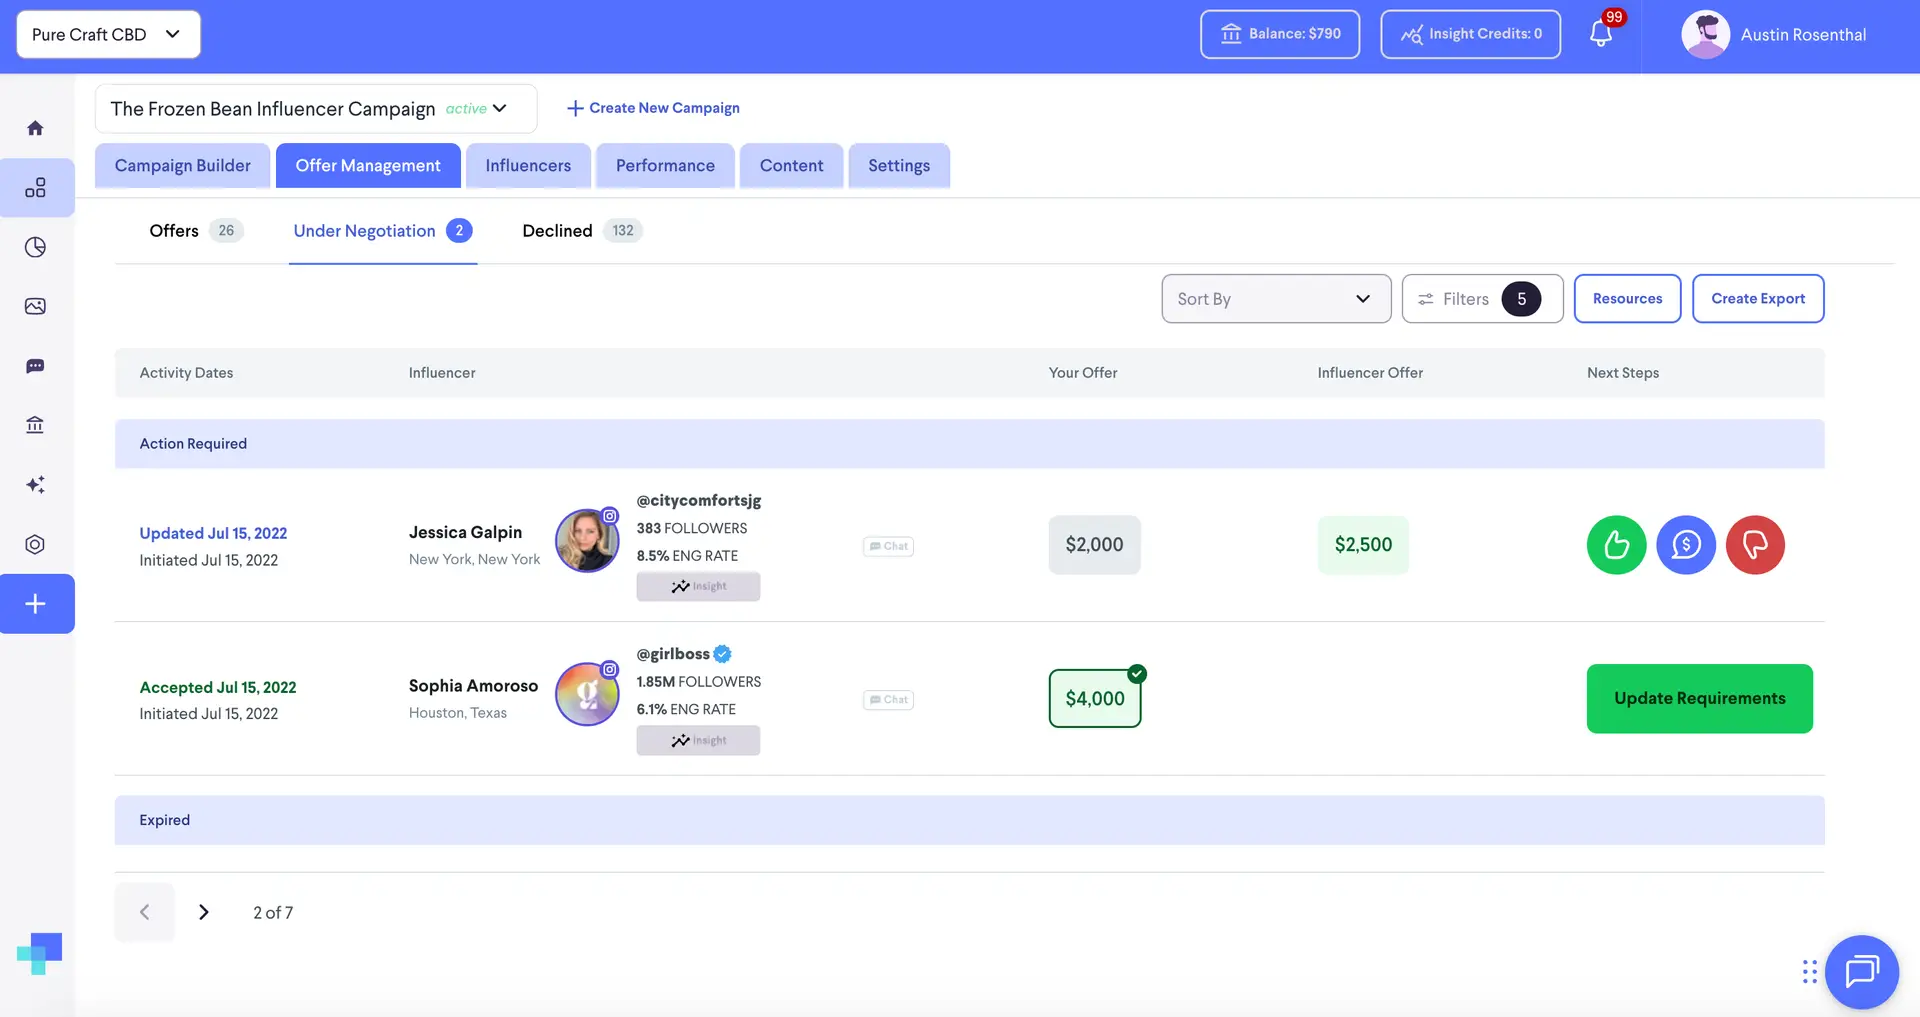Screen dimensions: 1920x1017
Task: Open the messages chat sidebar icon
Action: pyautogui.click(x=36, y=365)
